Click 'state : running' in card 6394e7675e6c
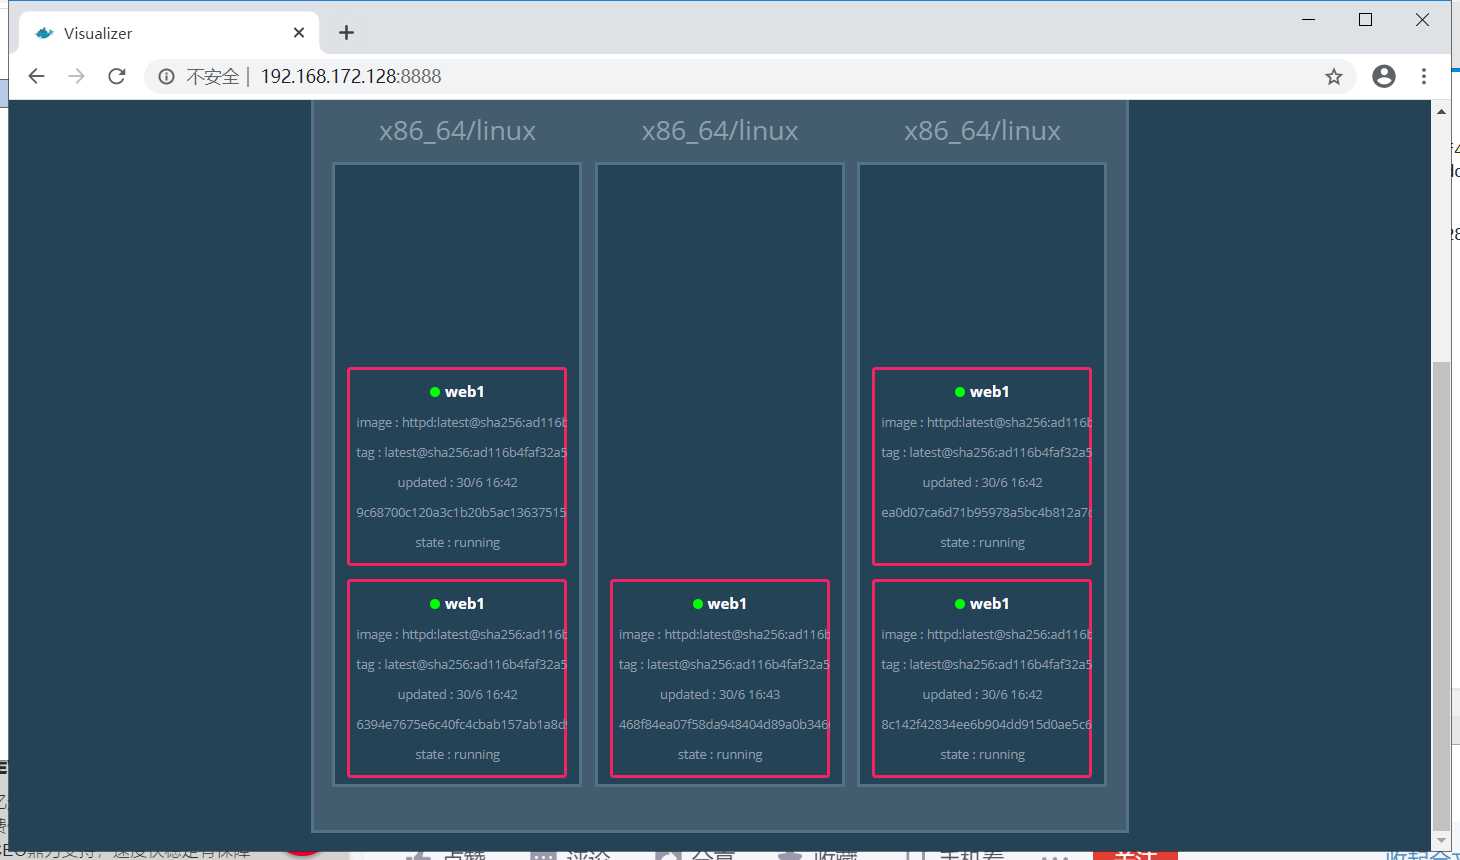The width and height of the screenshot is (1460, 860). 457,754
